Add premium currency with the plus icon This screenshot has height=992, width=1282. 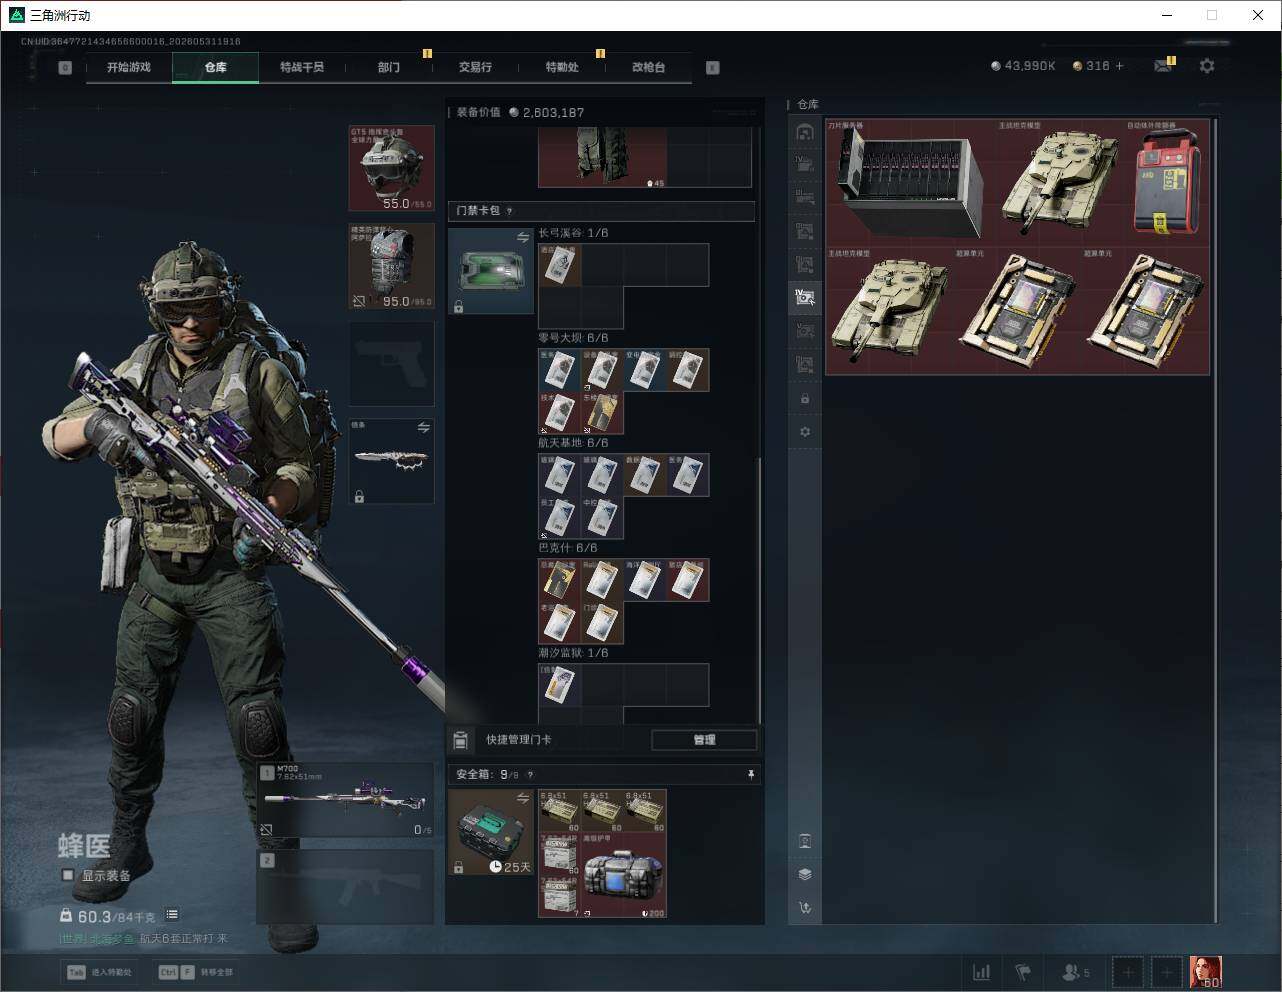tap(1120, 66)
